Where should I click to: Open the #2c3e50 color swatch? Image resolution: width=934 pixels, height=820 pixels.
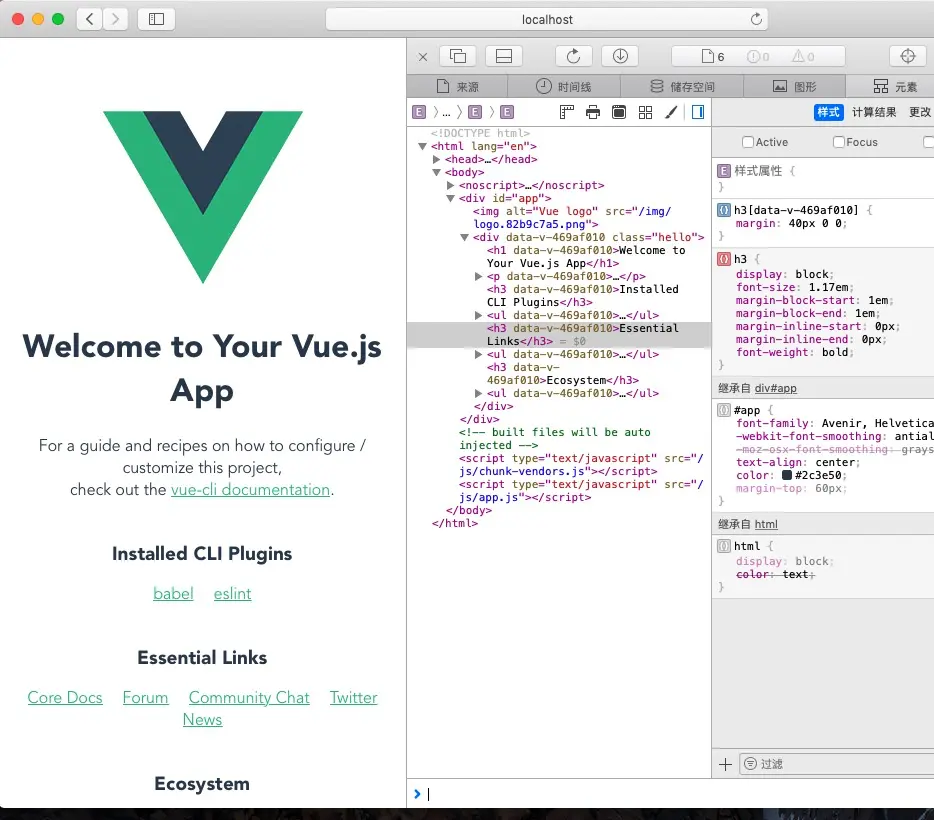tap(787, 475)
